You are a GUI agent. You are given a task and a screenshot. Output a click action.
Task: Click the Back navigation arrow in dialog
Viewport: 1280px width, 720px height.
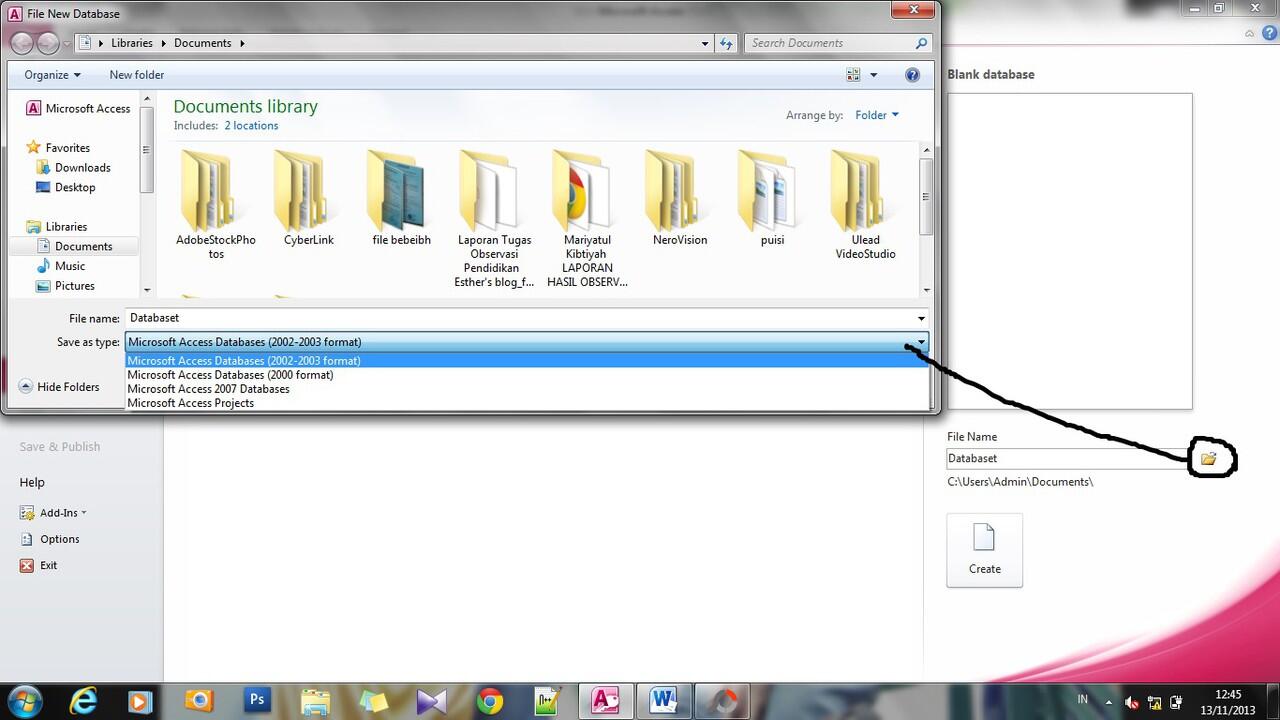tap(21, 43)
